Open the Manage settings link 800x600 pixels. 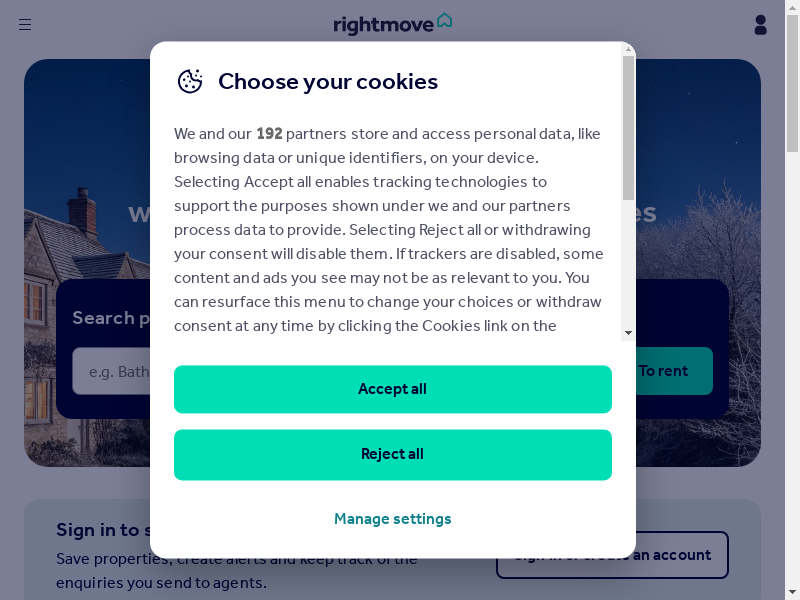tap(392, 519)
